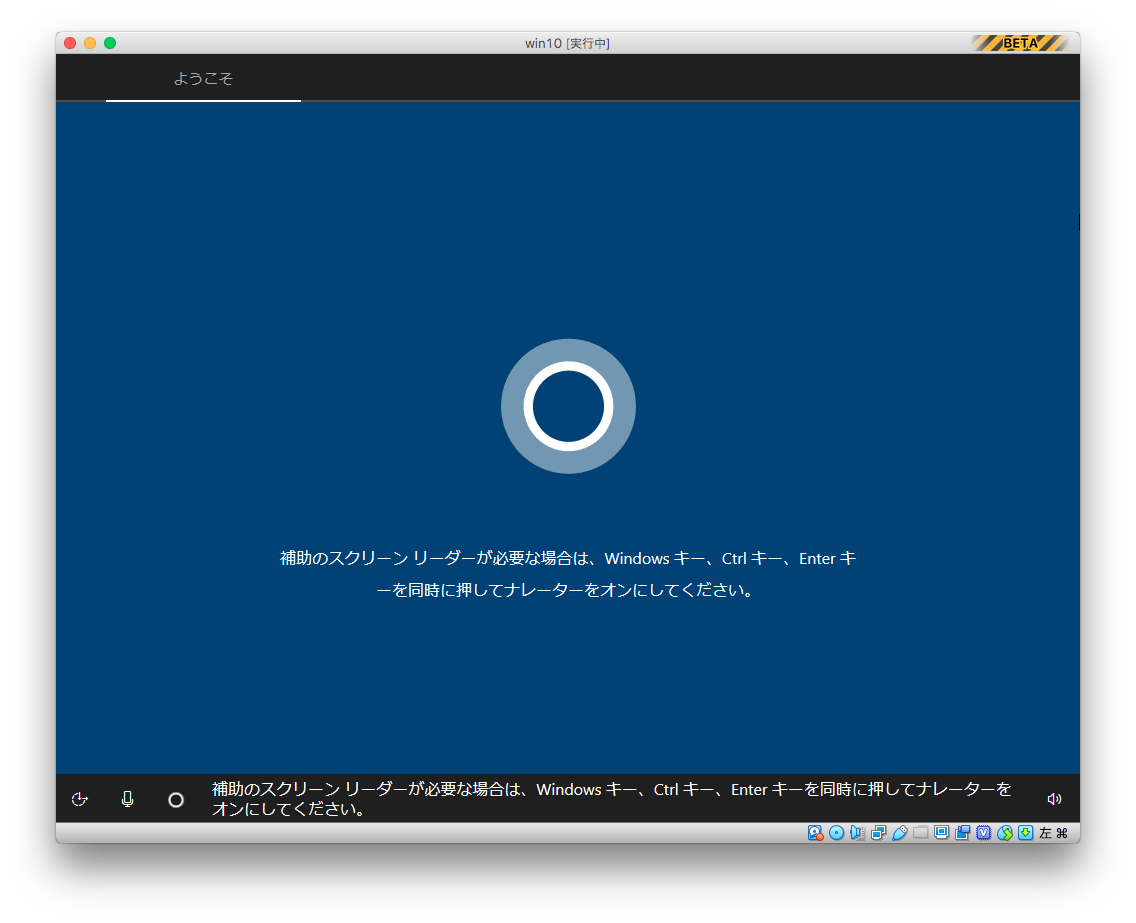Open VirtualBox video capture icon
This screenshot has height=923, width=1136.
pos(962,833)
